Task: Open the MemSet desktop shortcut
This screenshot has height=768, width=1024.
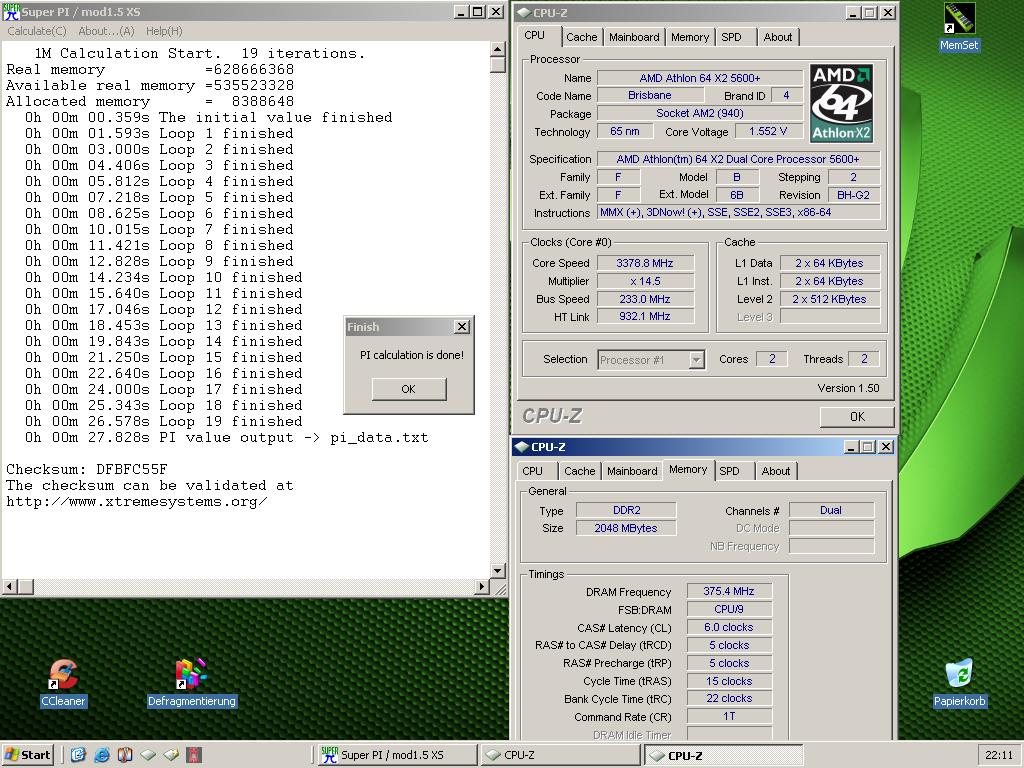Action: click(959, 26)
